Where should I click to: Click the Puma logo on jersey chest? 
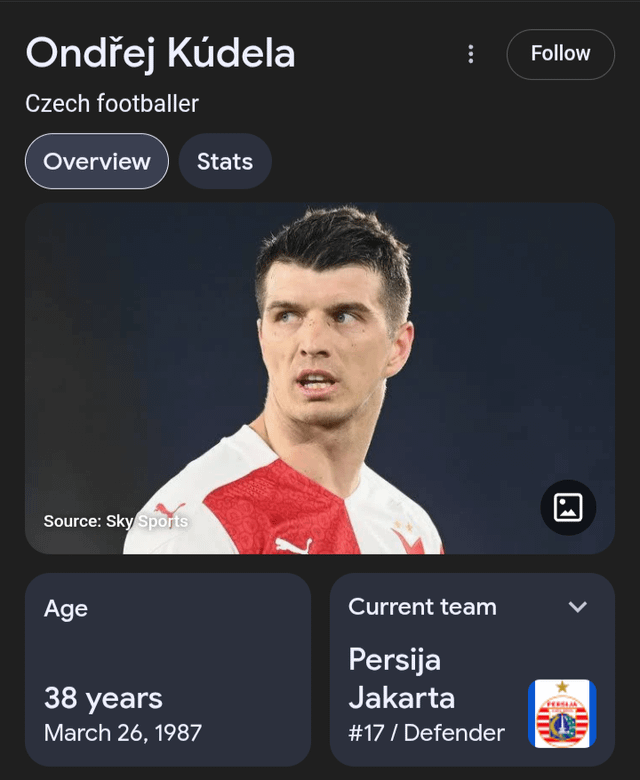[294, 545]
